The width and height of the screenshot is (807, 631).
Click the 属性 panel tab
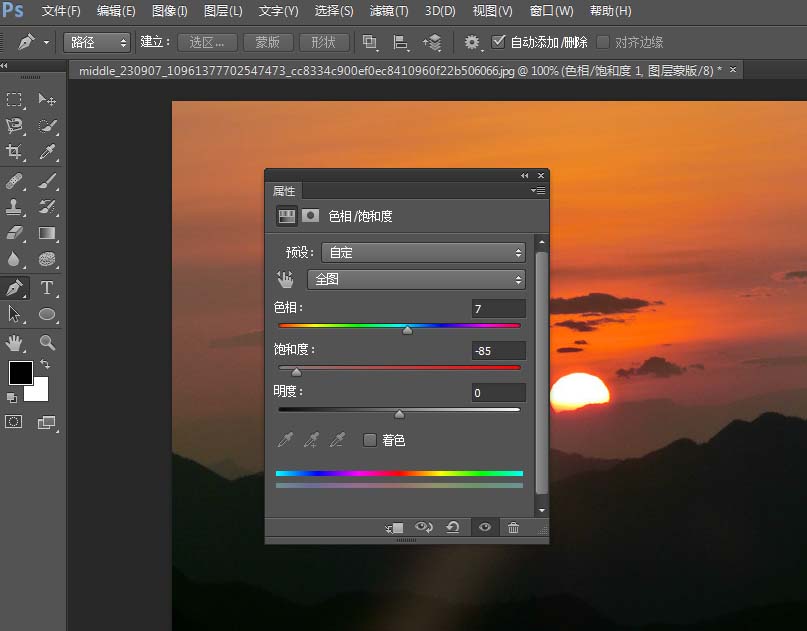[284, 191]
